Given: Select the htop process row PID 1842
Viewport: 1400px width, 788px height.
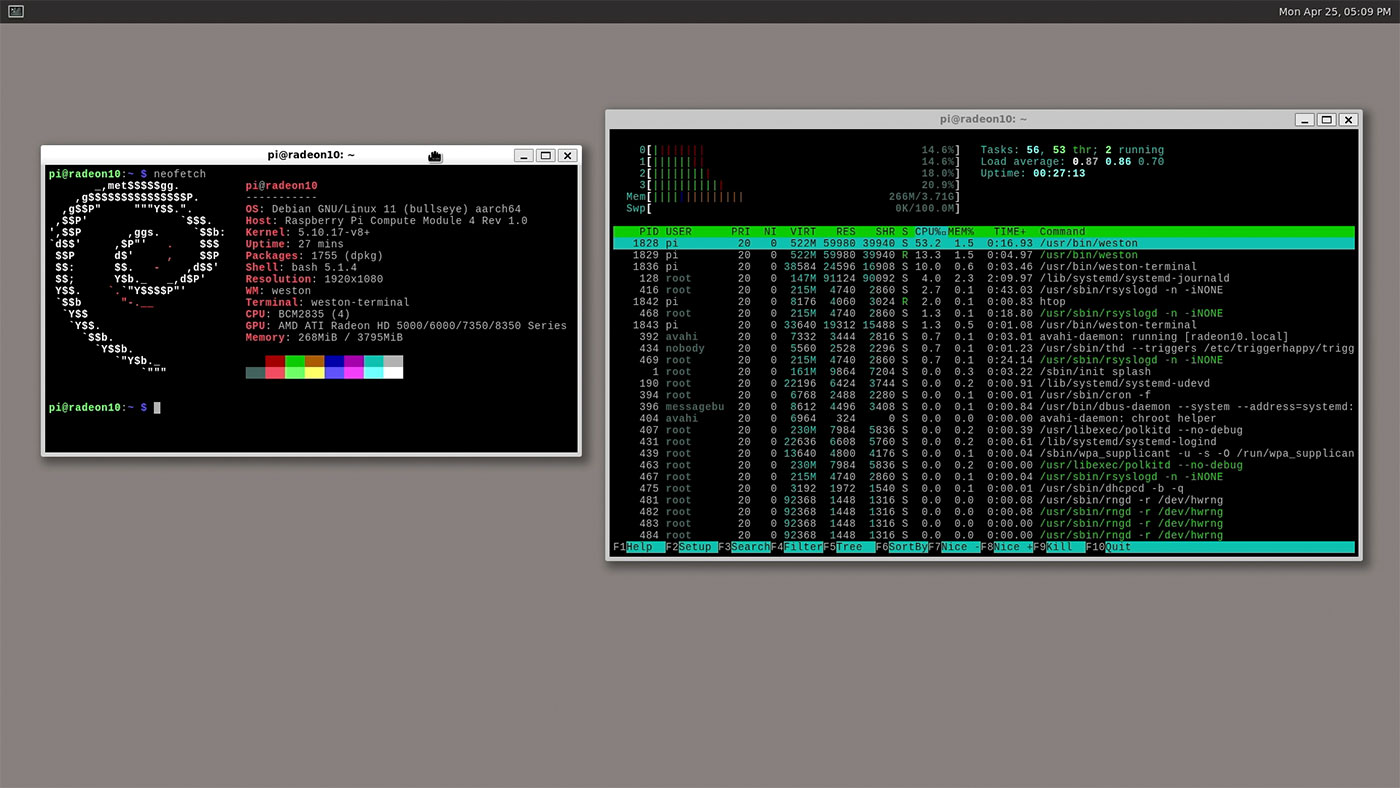Looking at the screenshot, I should pos(984,301).
